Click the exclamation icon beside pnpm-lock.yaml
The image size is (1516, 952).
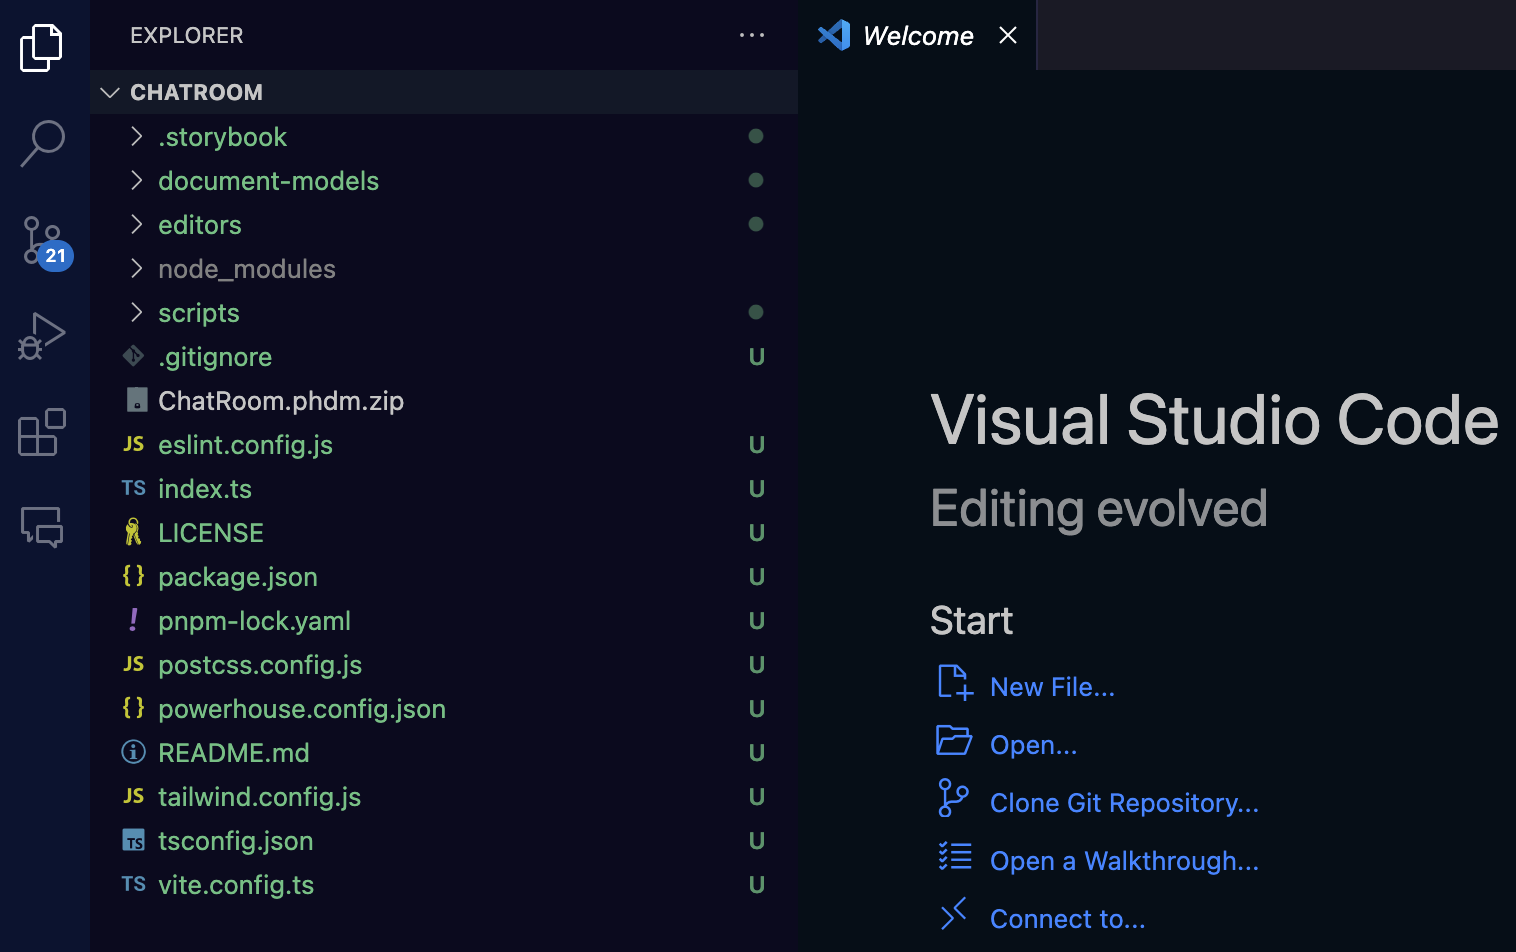click(x=133, y=620)
